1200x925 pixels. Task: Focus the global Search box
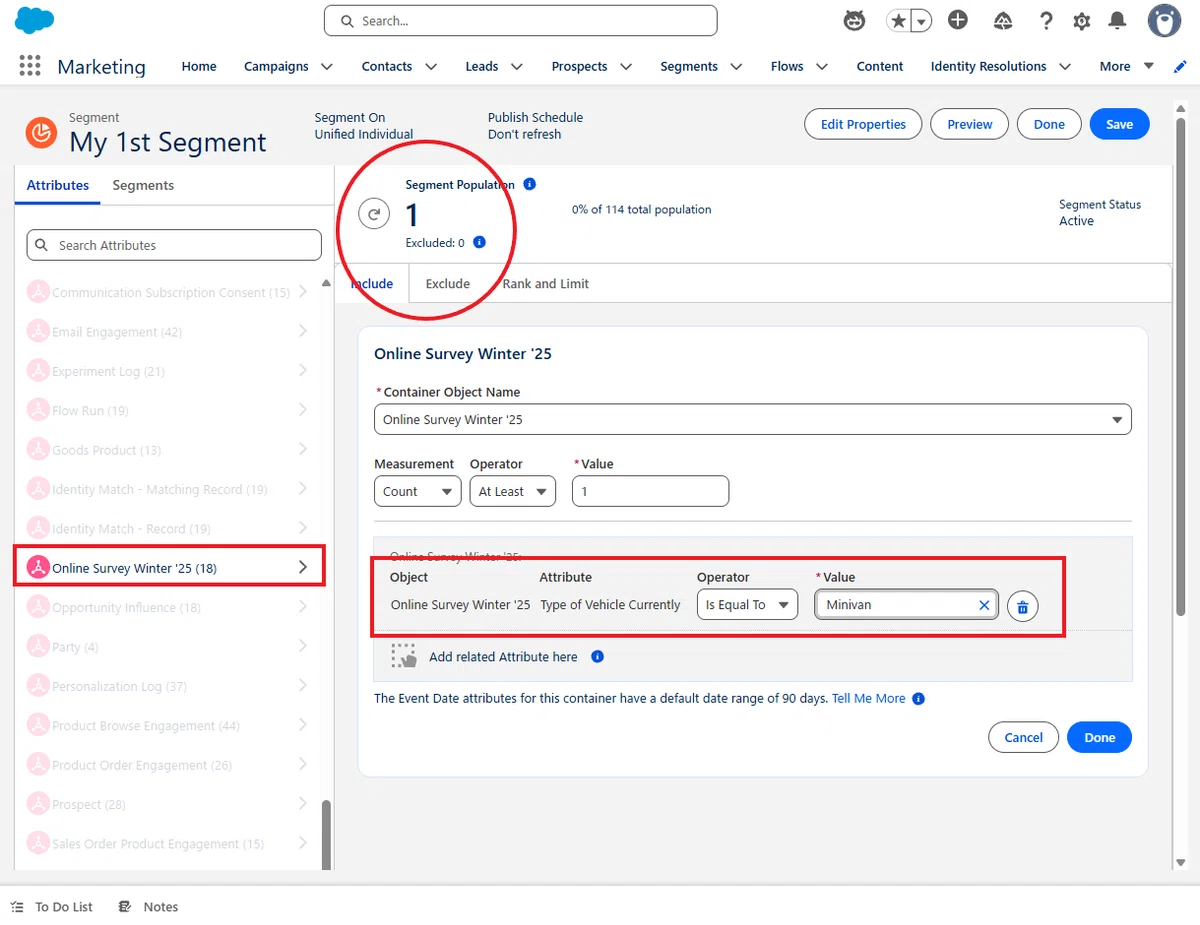point(520,20)
